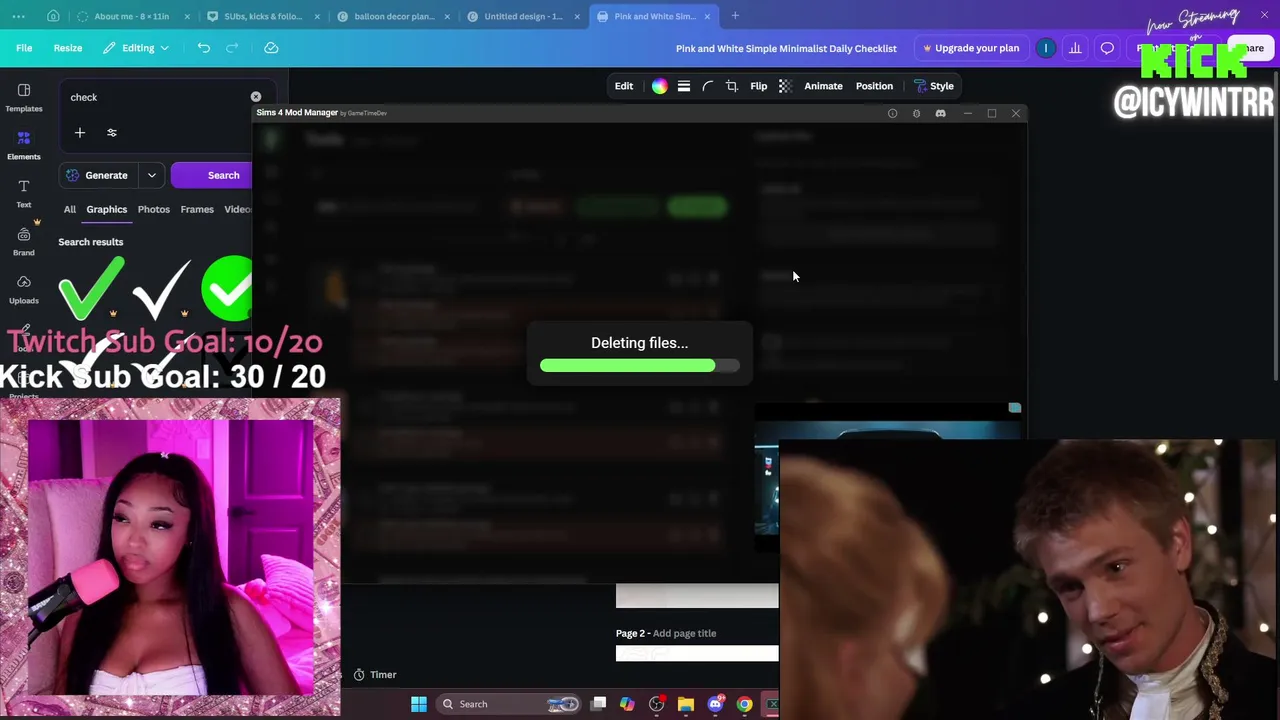Add a plus attachment under search box

(80, 133)
